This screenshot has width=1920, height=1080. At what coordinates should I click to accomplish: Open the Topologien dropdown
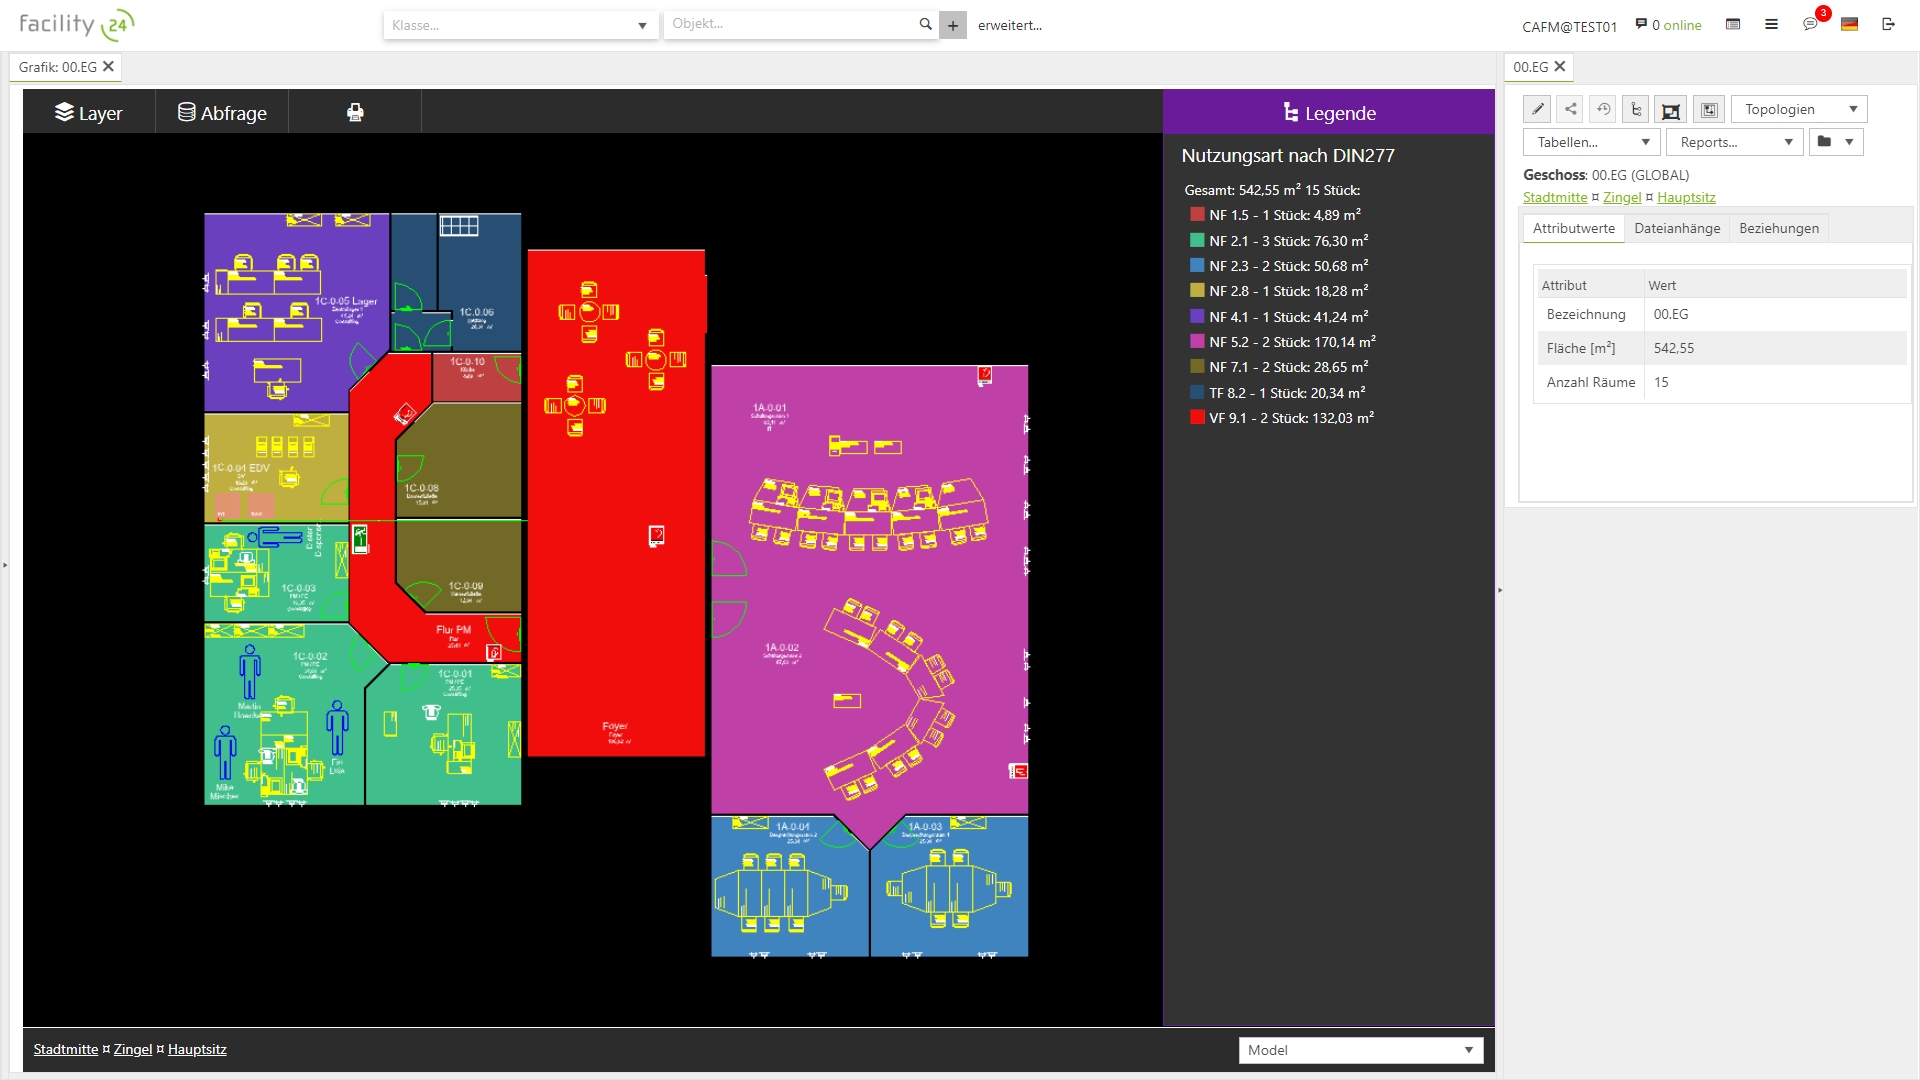tap(1798, 109)
